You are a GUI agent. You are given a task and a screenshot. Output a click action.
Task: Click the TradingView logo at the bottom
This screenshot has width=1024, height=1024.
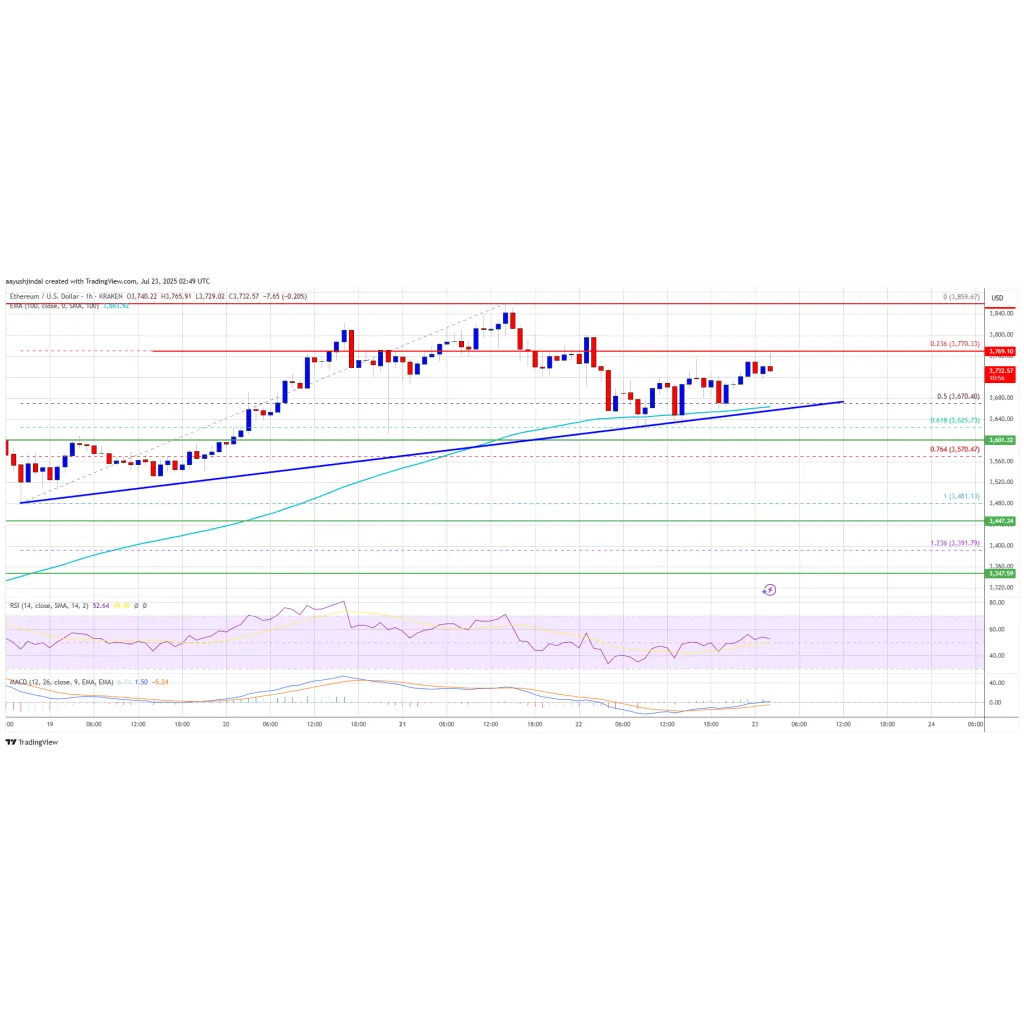point(31,742)
